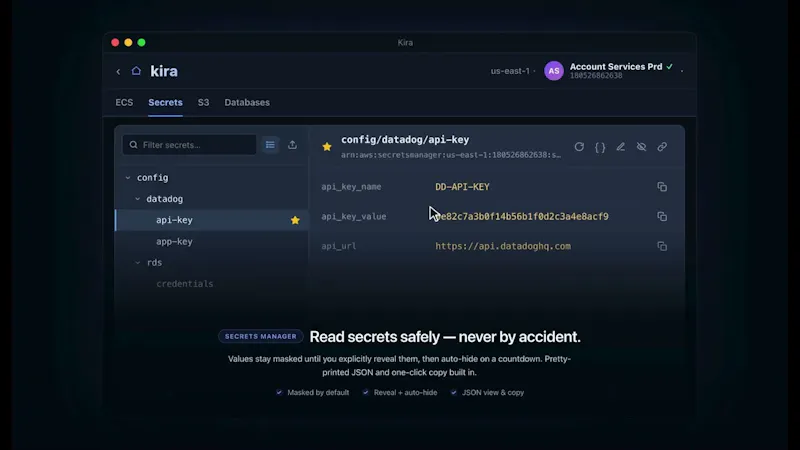Click the DD-API-KEY value

[x=462, y=187]
